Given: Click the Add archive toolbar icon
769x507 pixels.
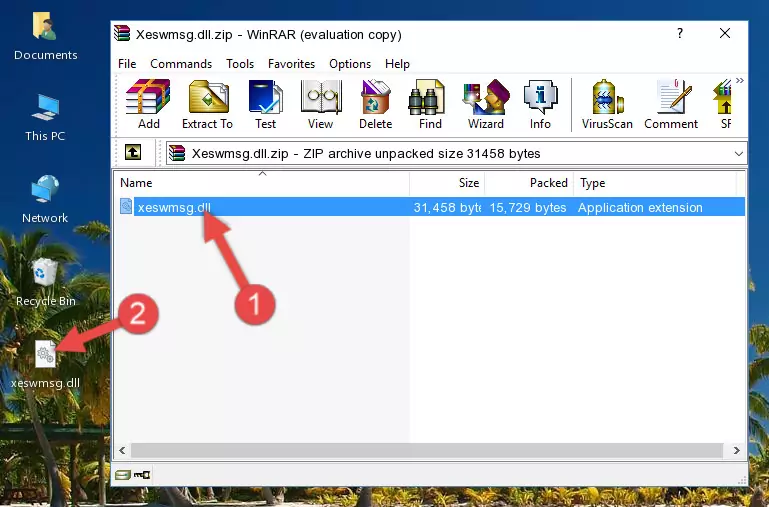Looking at the screenshot, I should tap(148, 104).
